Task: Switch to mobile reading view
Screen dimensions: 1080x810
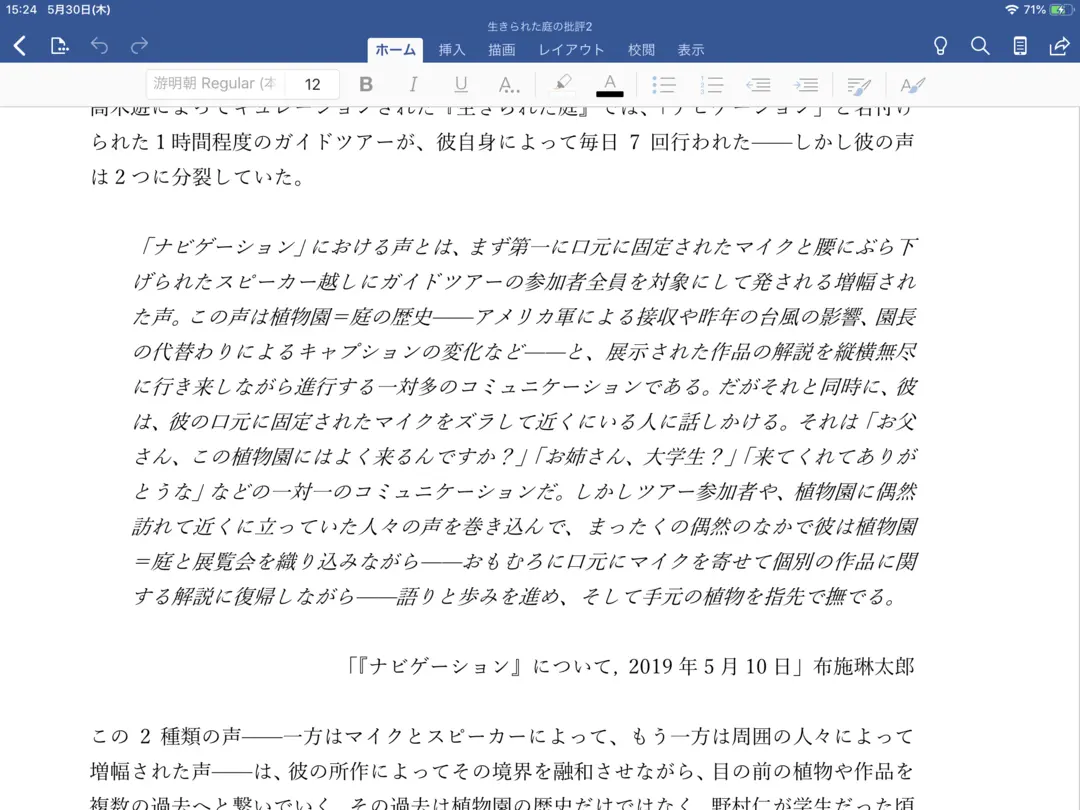Action: (1020, 46)
